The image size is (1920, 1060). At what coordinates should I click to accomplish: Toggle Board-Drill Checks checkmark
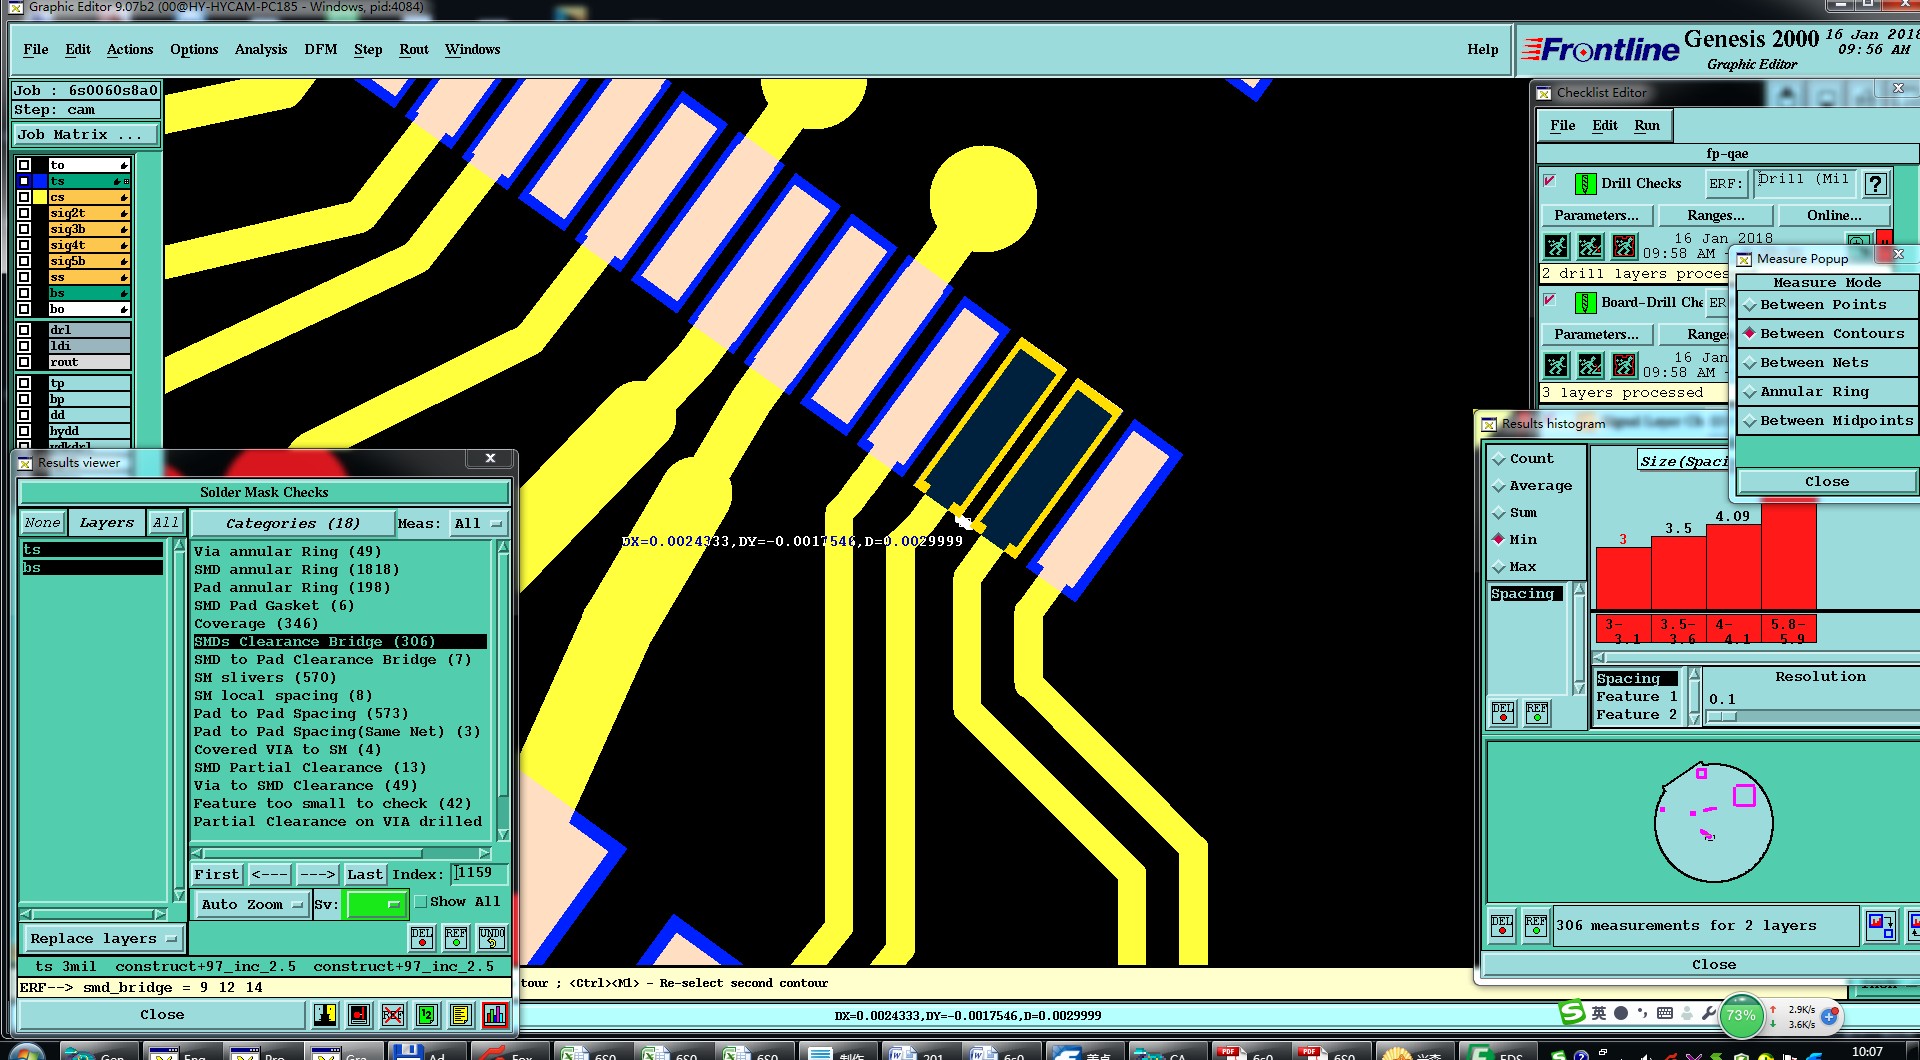tap(1550, 300)
